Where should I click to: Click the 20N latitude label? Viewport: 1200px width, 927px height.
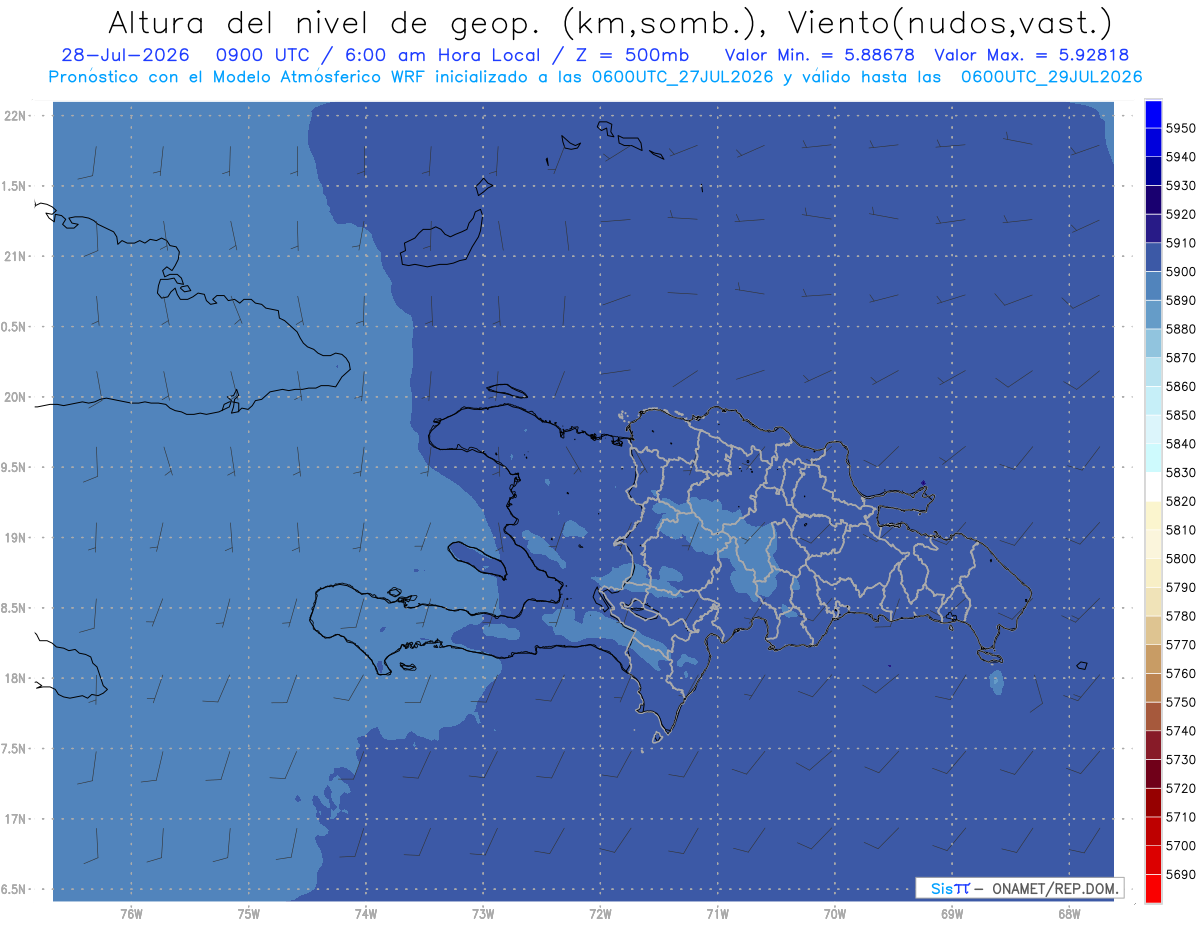16,397
